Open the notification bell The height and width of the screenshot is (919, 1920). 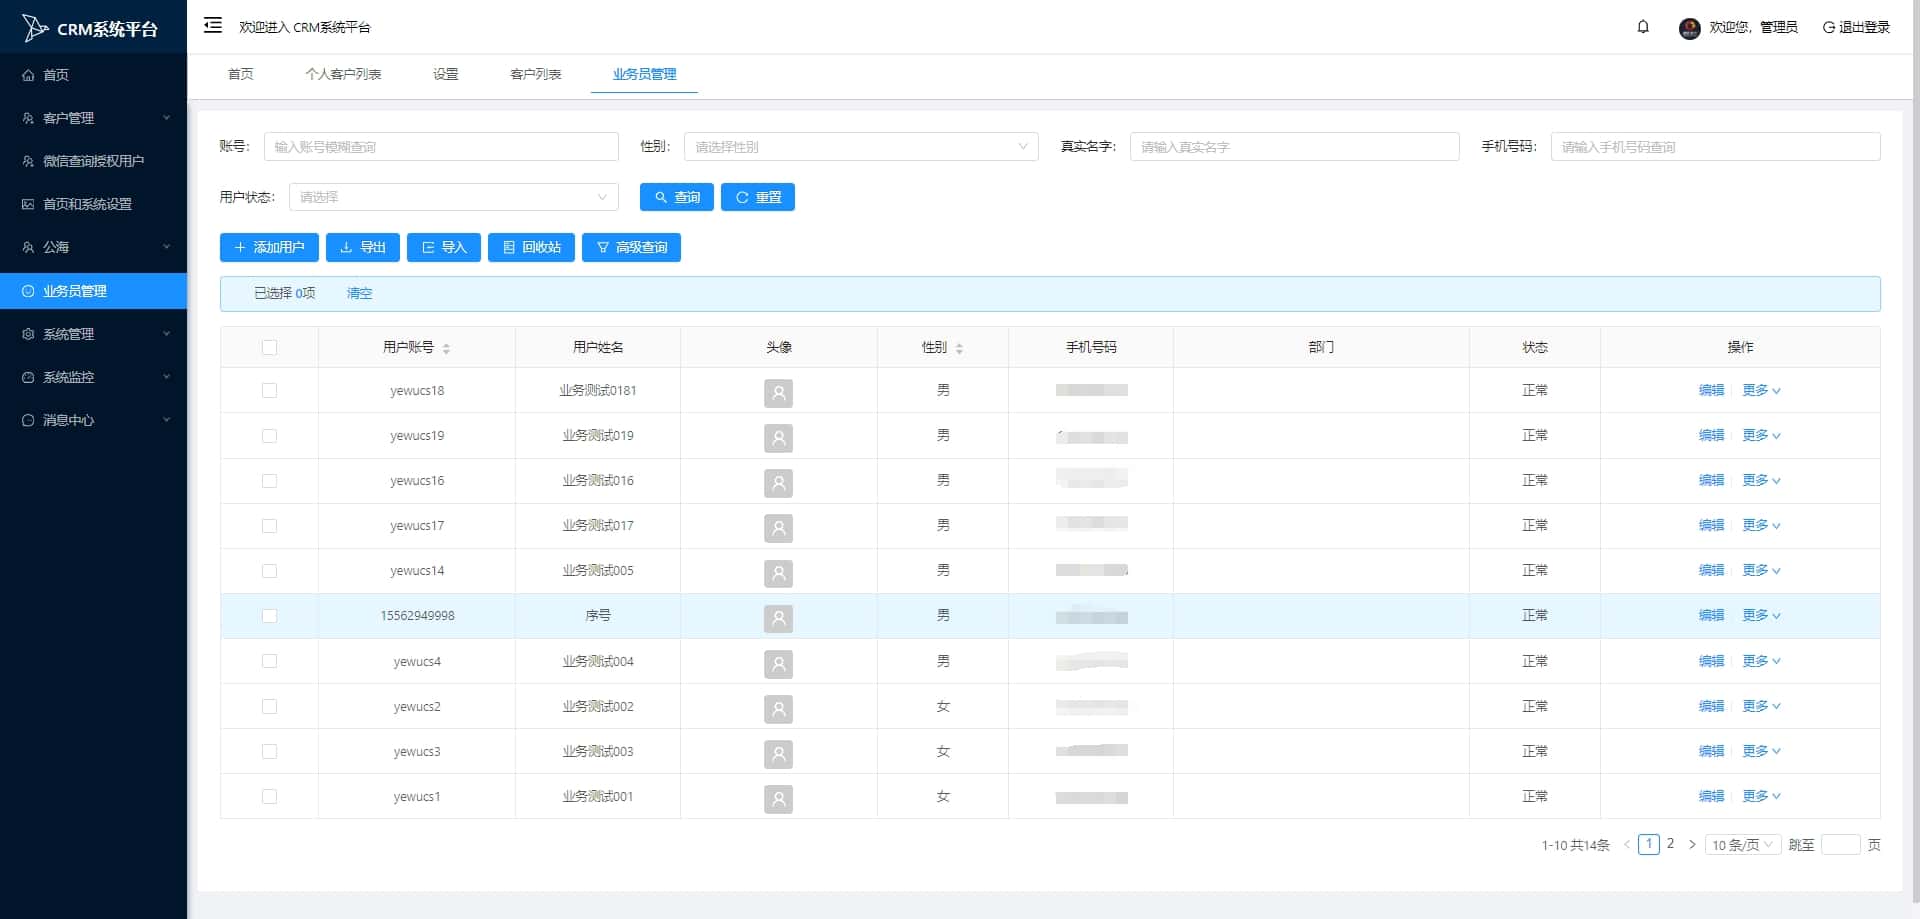tap(1643, 27)
